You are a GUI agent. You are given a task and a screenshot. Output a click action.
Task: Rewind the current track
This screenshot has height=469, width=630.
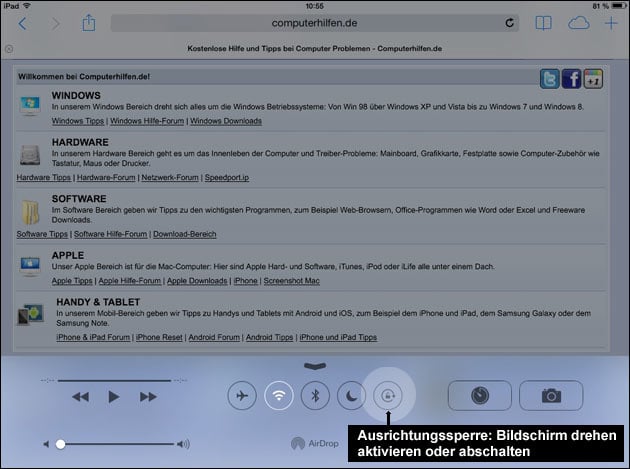click(80, 397)
